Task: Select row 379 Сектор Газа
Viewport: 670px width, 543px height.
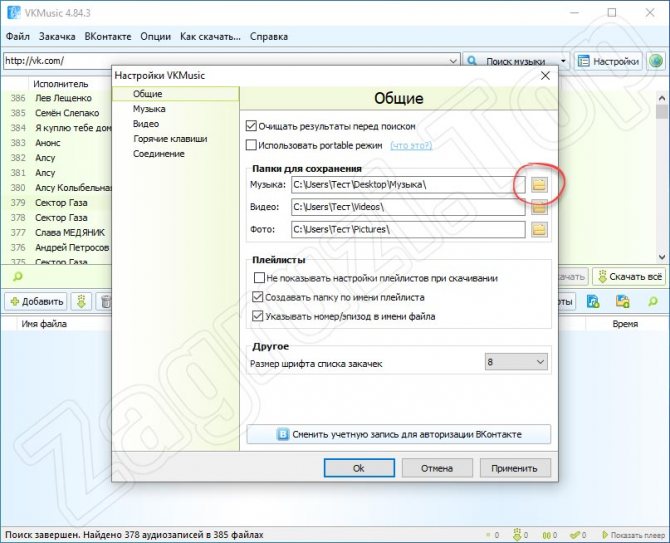Action: click(57, 203)
